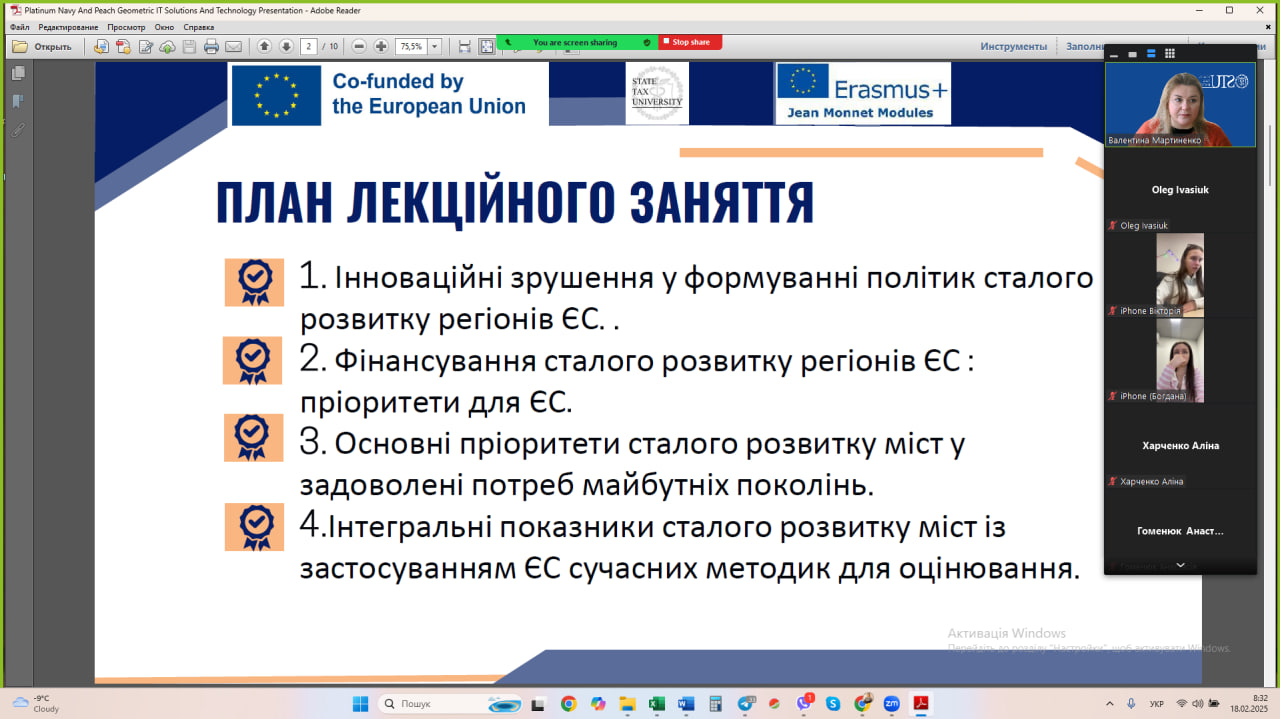Select Валентина Мартиненко video tile

point(1180,105)
